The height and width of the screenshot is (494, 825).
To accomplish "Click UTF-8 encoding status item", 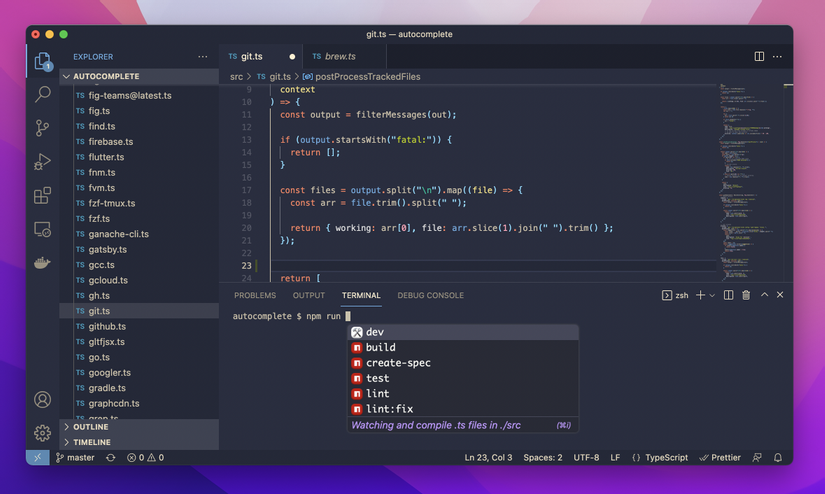I will [x=586, y=458].
